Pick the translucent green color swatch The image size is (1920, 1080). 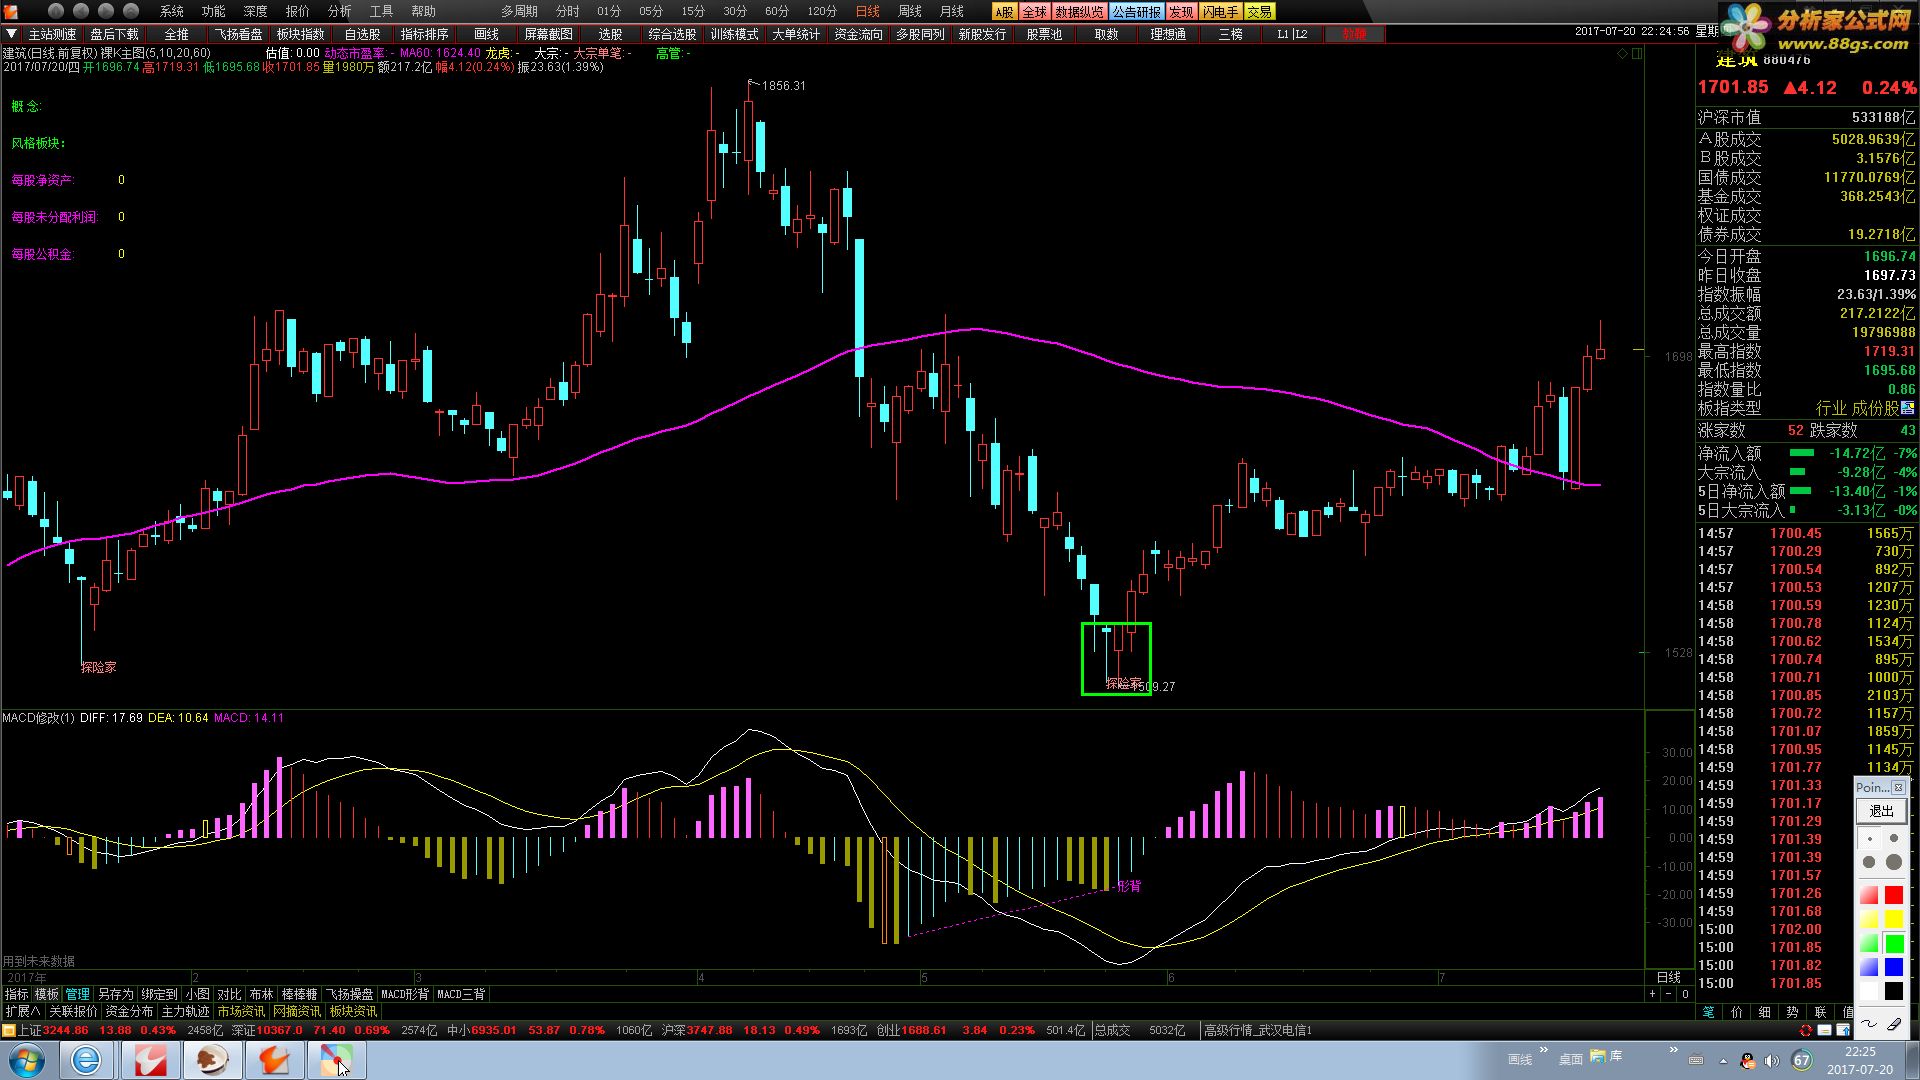click(x=1869, y=943)
